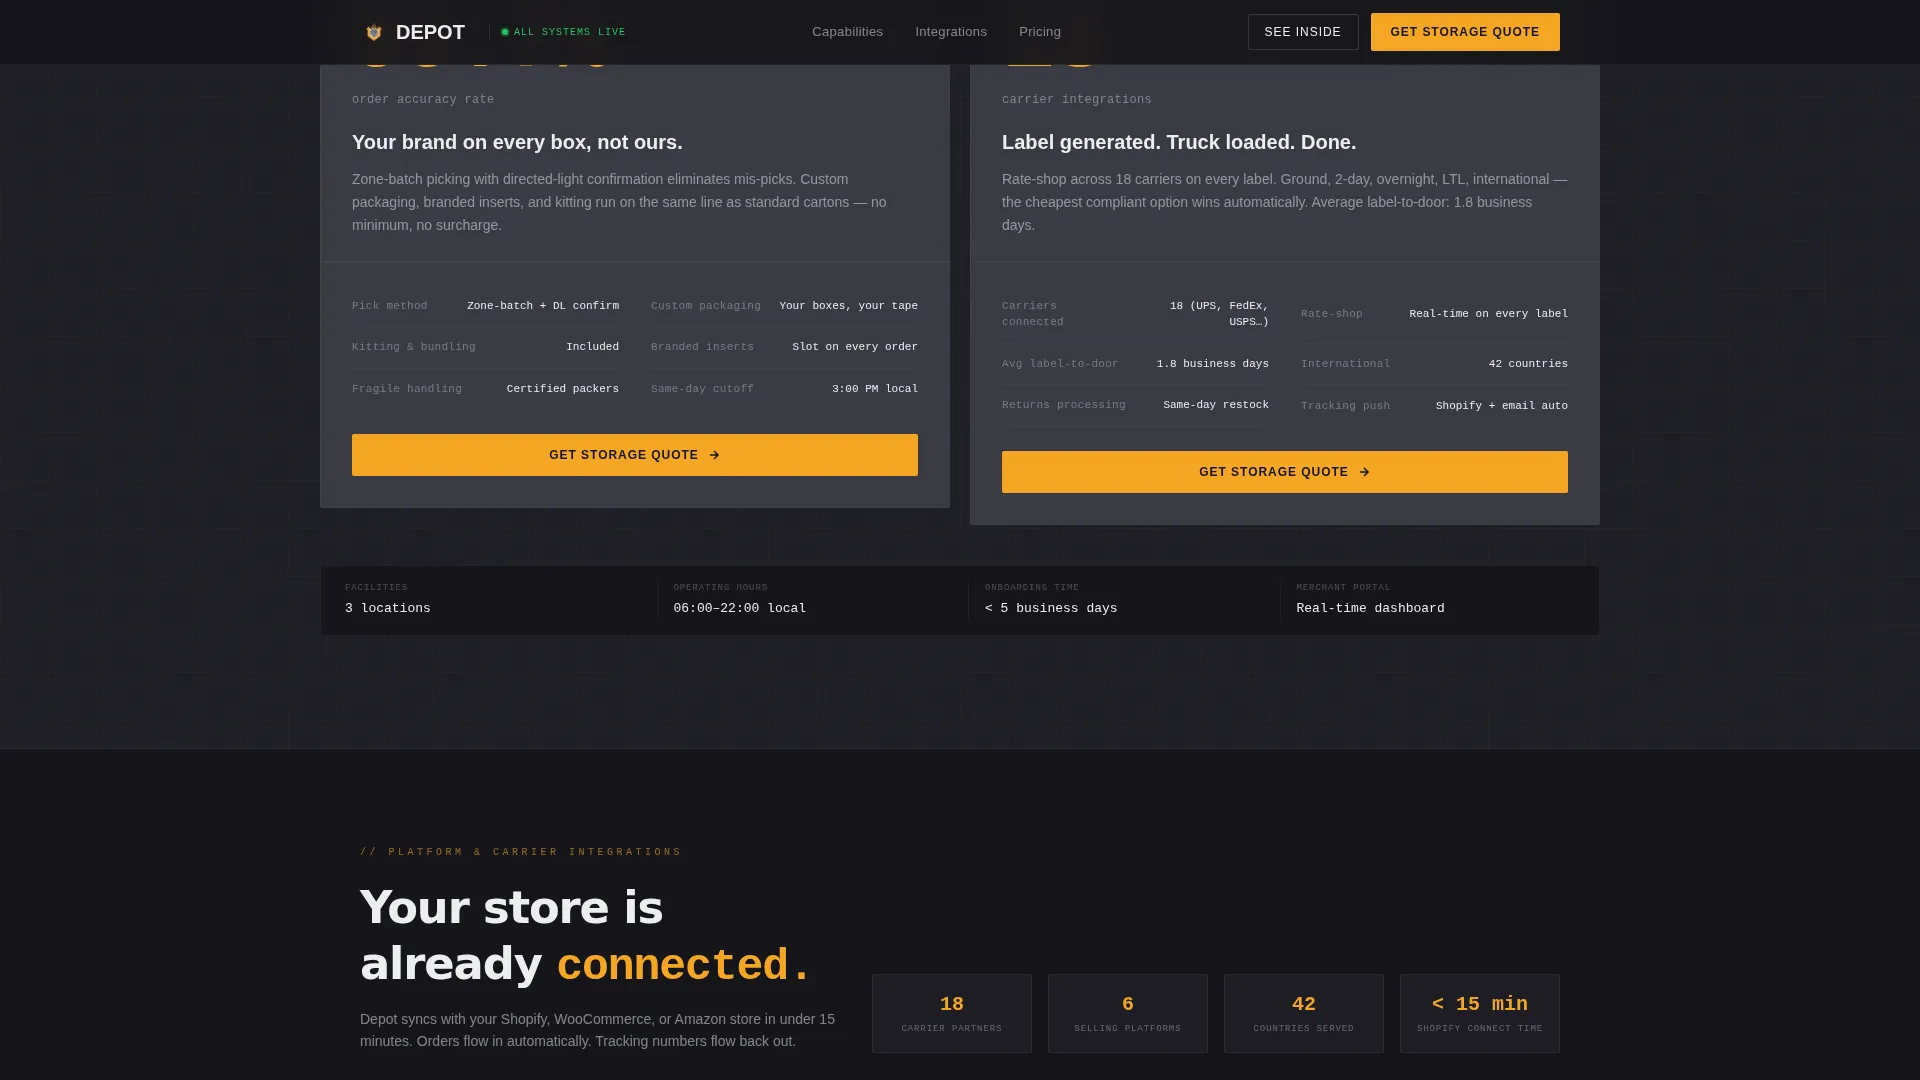Click the 'Included' value for Kitting & bundling

(x=593, y=347)
